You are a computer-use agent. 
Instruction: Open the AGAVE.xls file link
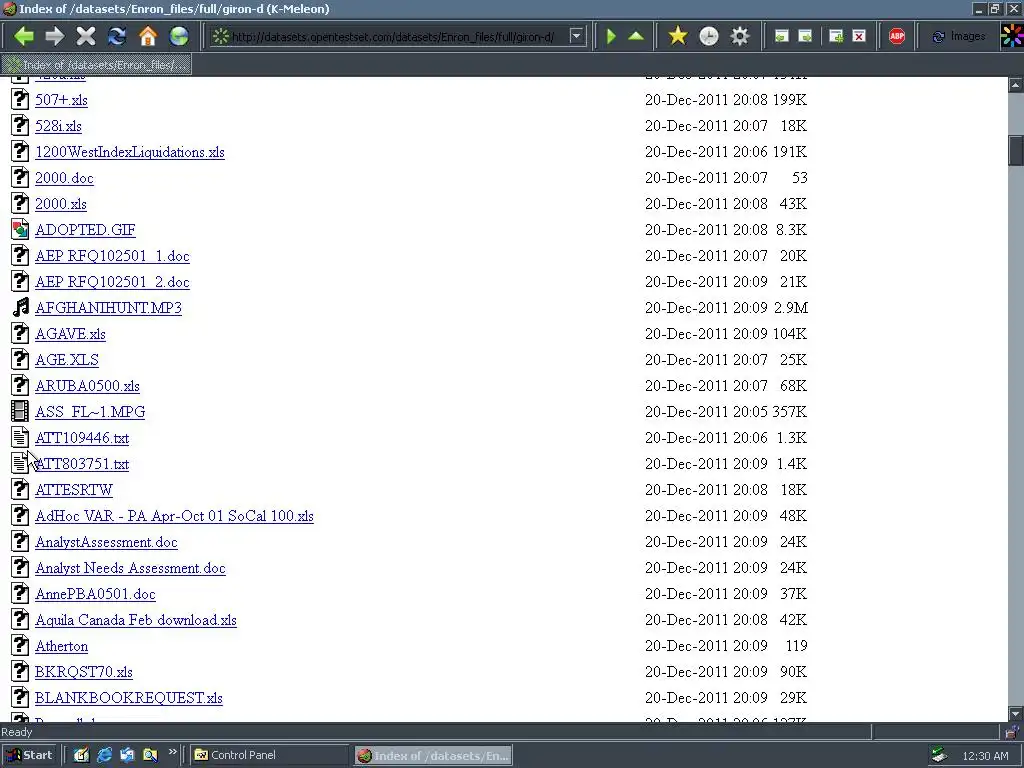coord(70,334)
